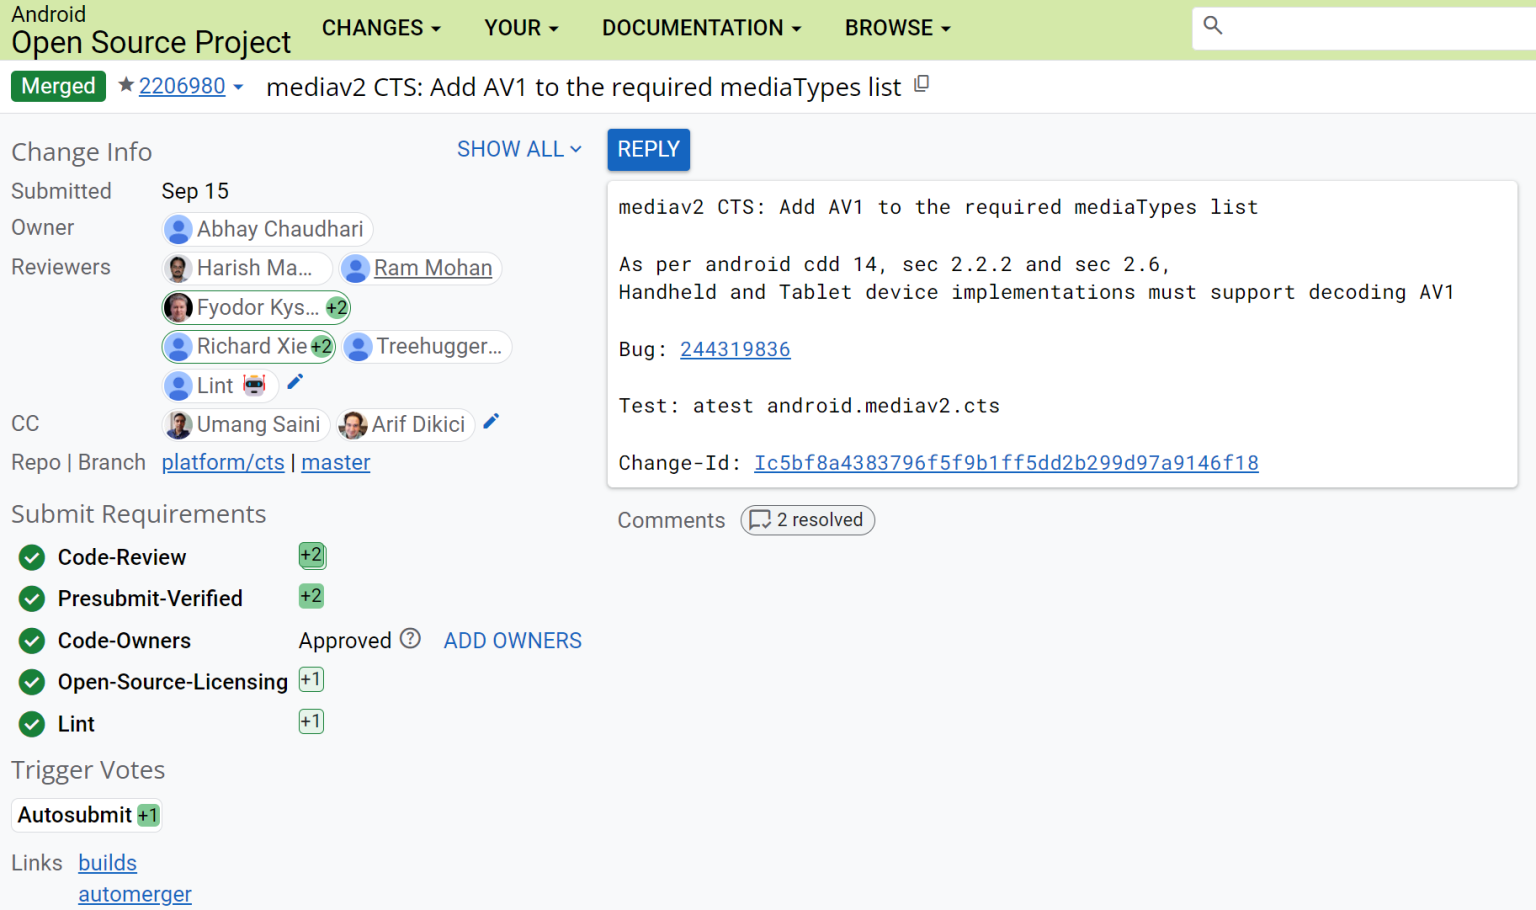Screen dimensions: 1536x910
Task: Open change number 2206980 link
Action: tap(182, 86)
